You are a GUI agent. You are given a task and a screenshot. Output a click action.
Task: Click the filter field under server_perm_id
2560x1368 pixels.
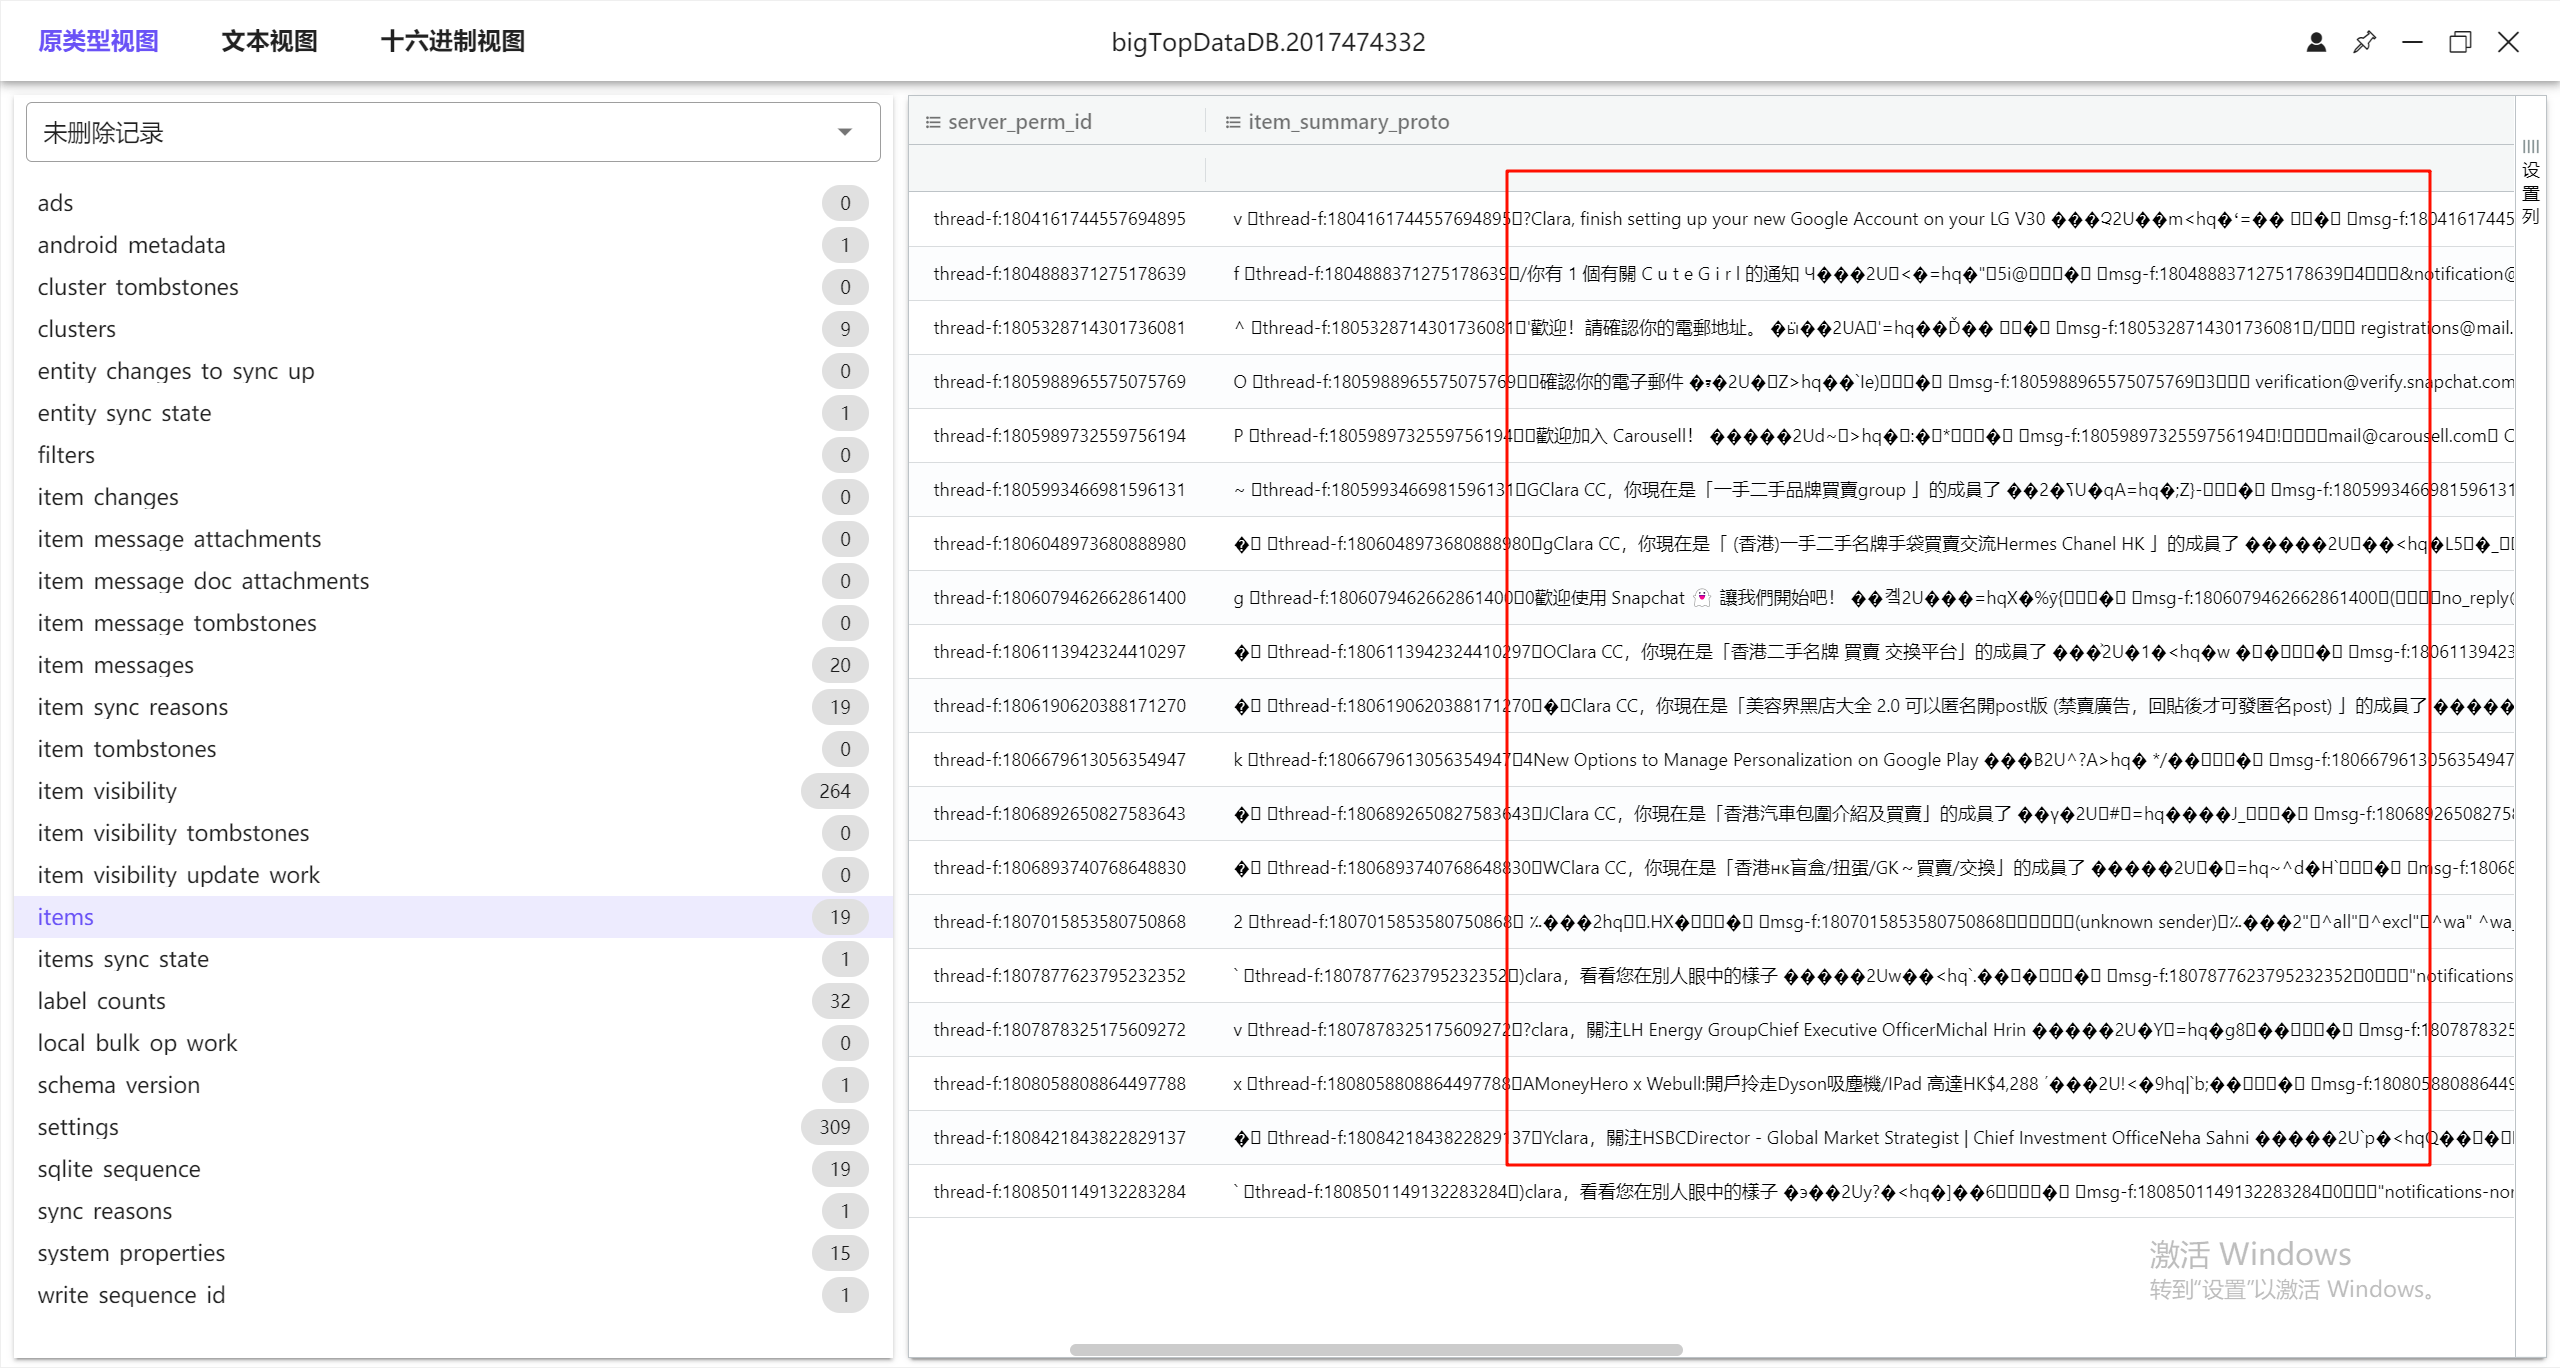1056,170
